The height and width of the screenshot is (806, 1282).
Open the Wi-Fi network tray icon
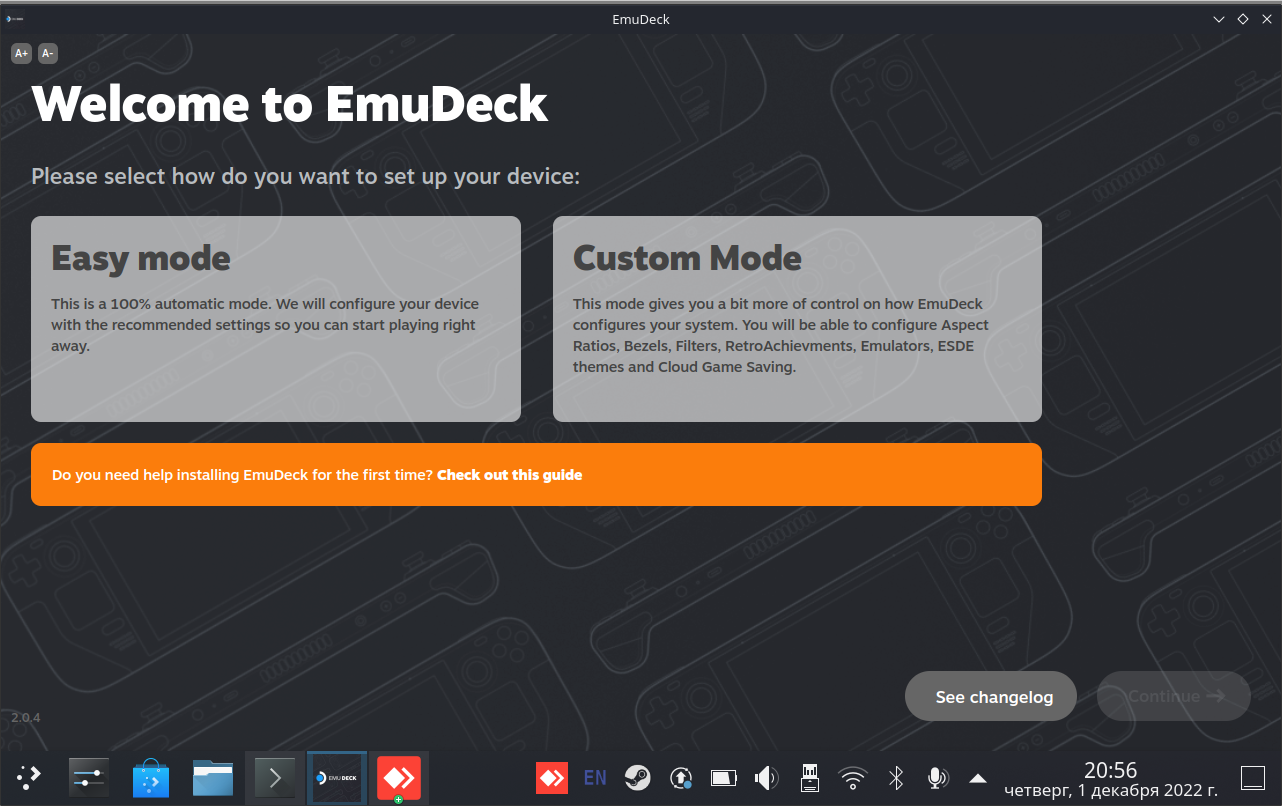pyautogui.click(x=853, y=777)
